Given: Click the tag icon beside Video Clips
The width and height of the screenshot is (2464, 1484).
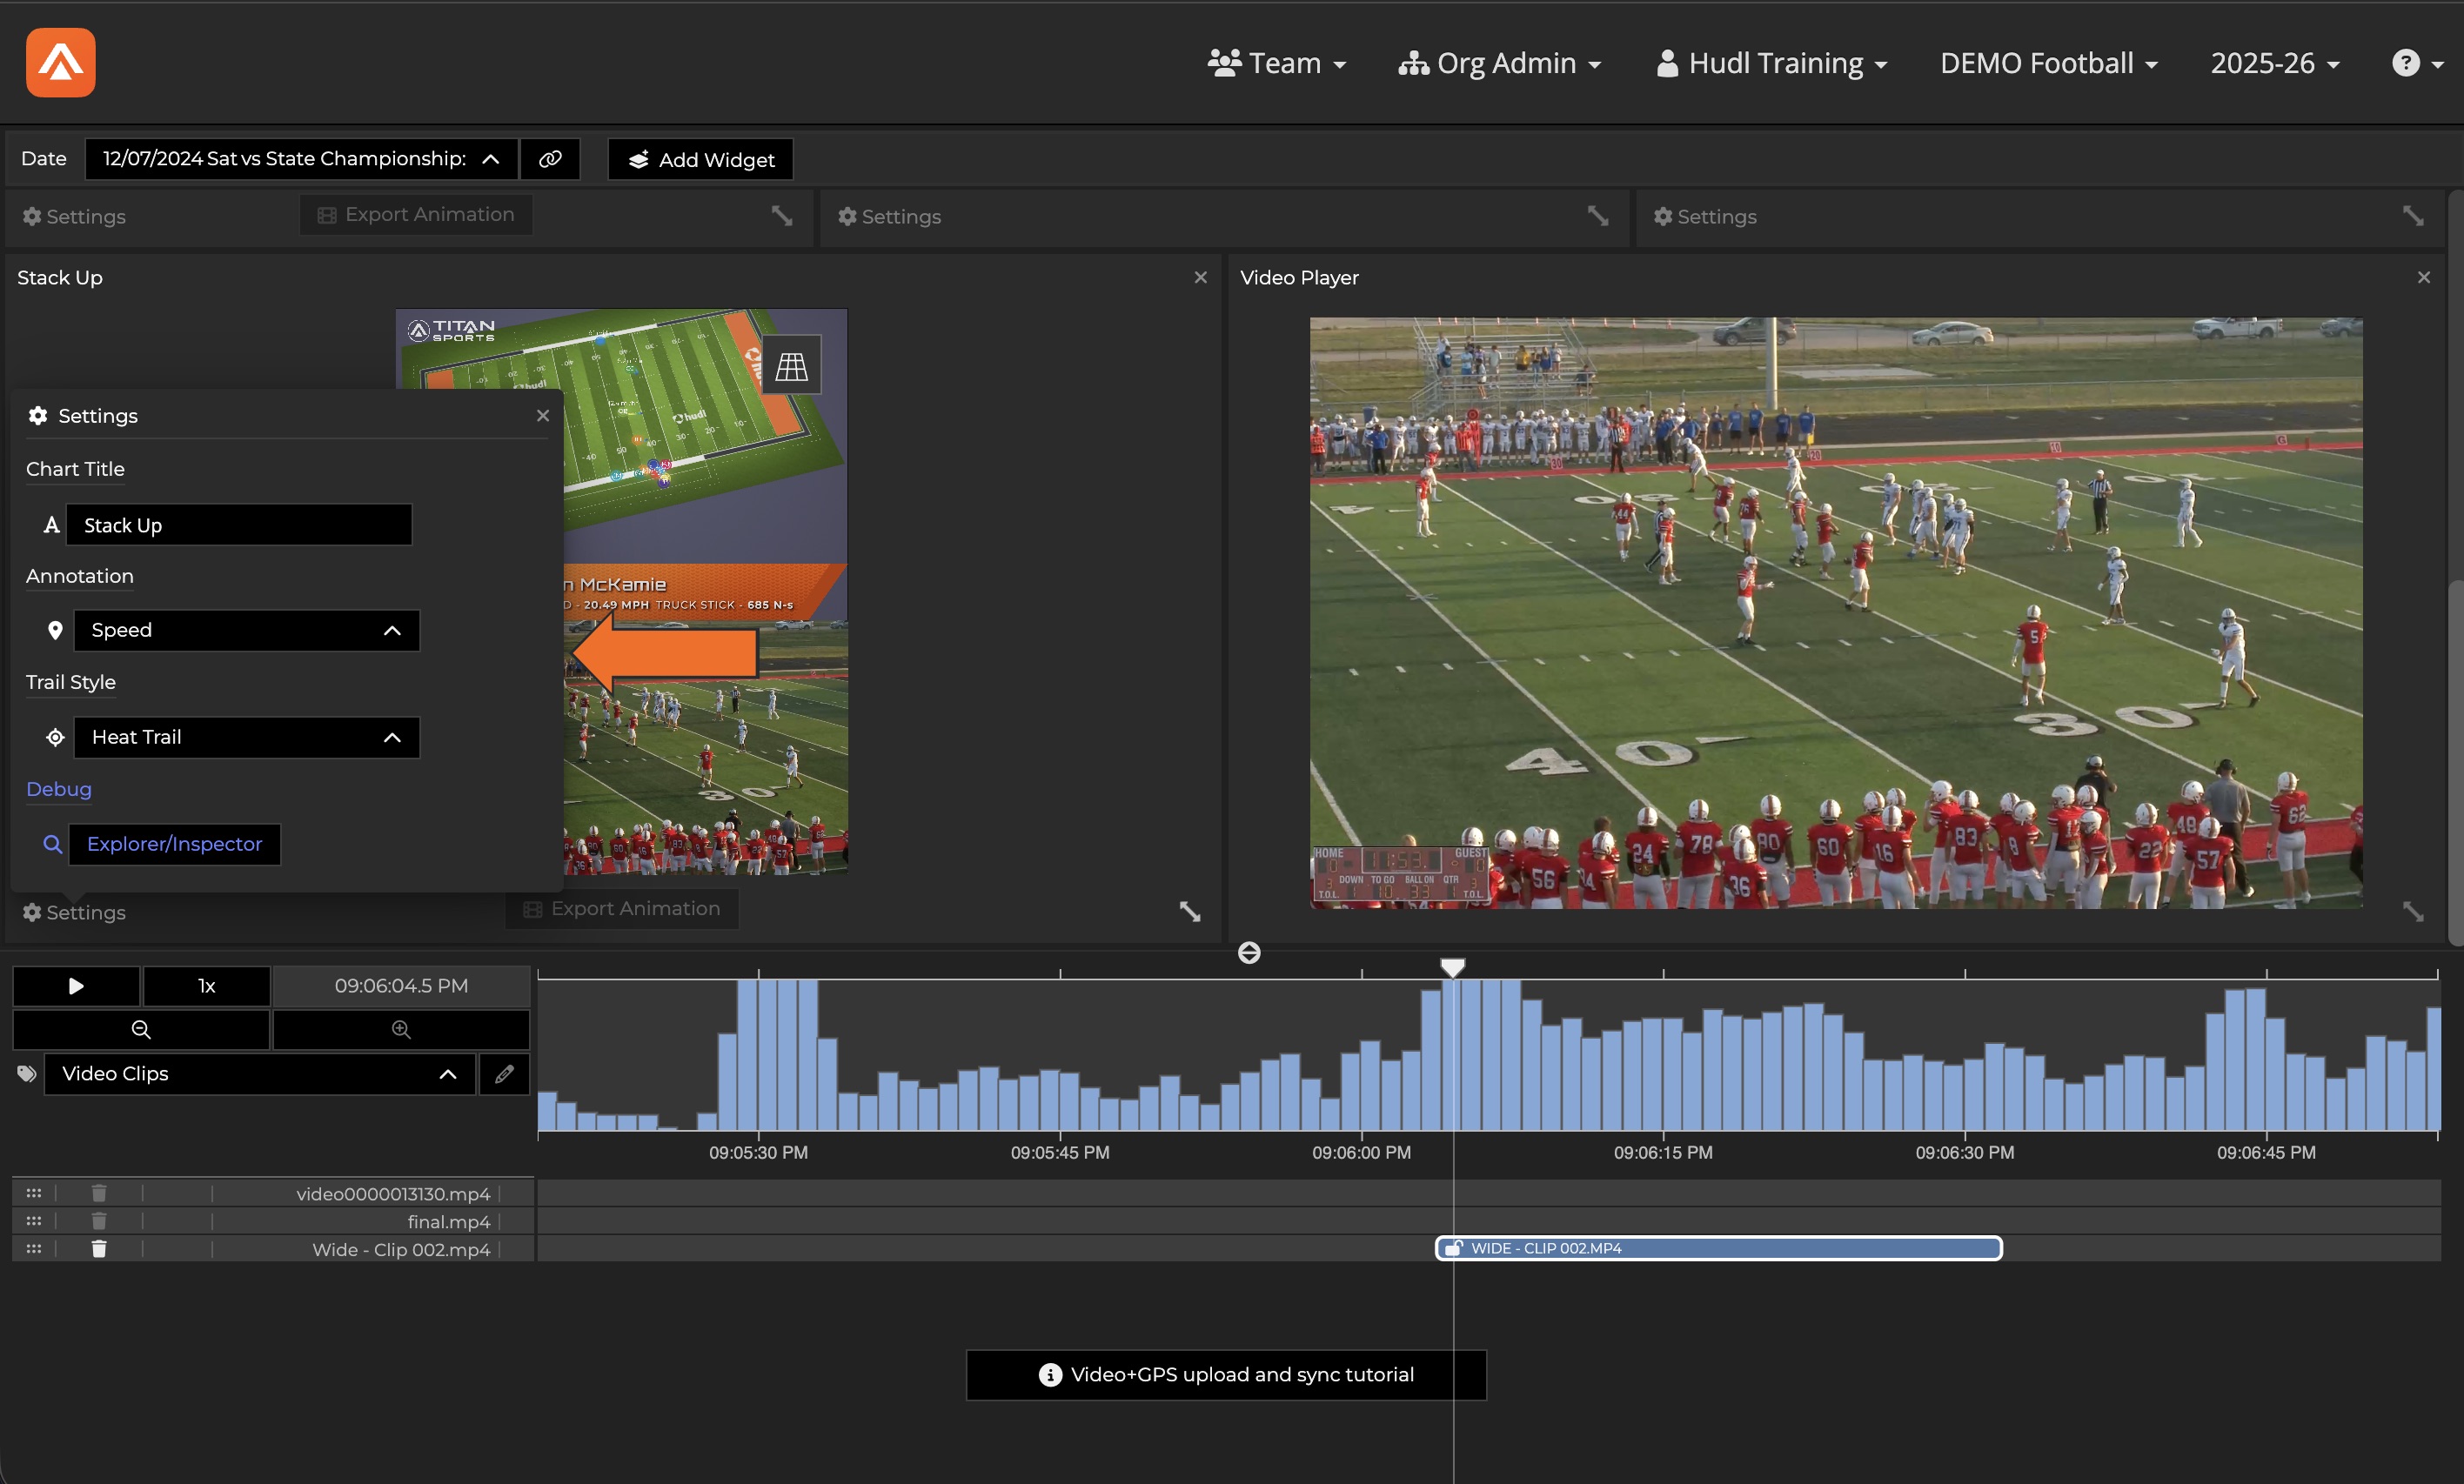Looking at the screenshot, I should [x=27, y=1074].
